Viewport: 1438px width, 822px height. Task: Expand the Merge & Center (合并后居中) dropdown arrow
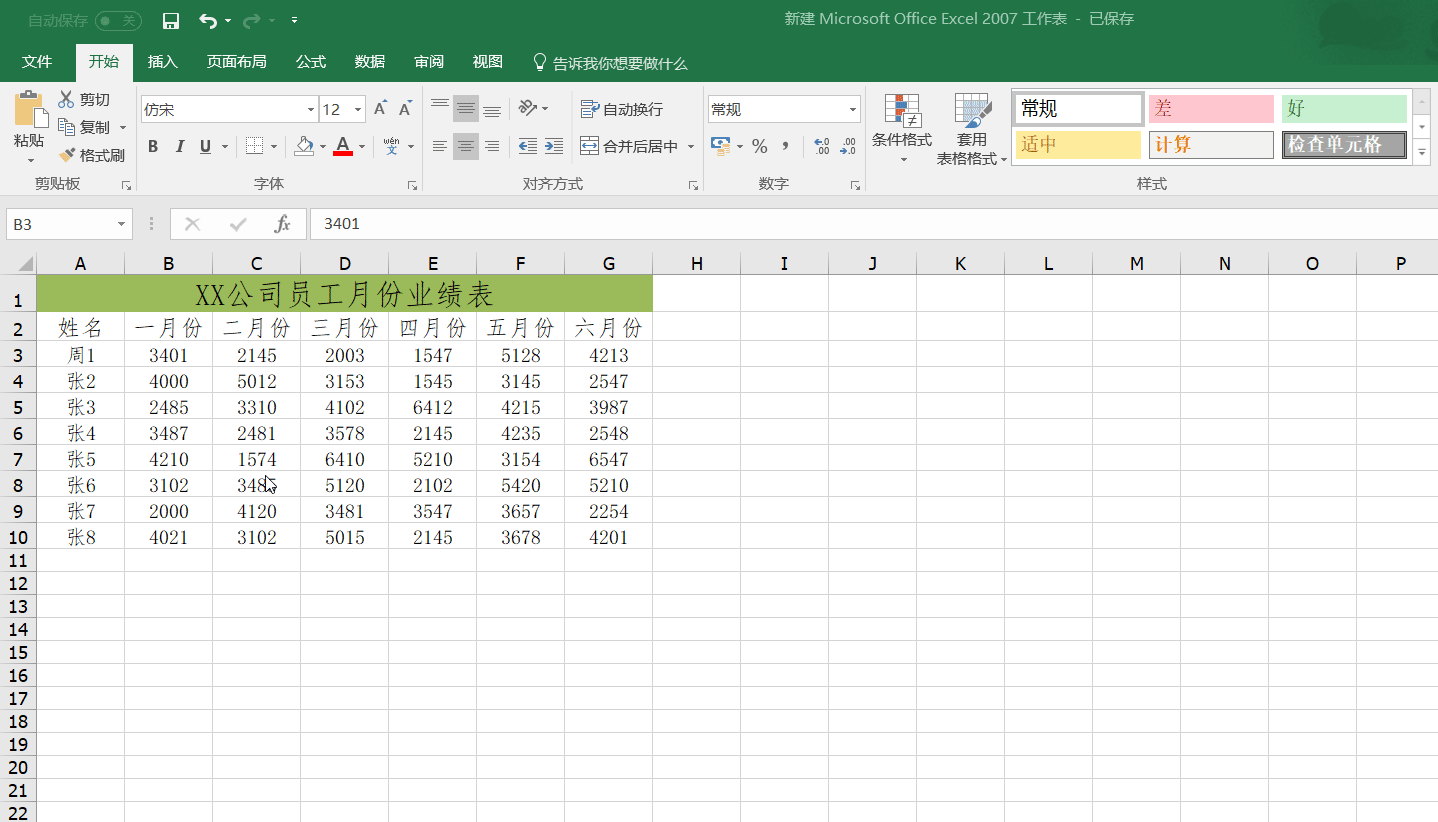tap(691, 146)
